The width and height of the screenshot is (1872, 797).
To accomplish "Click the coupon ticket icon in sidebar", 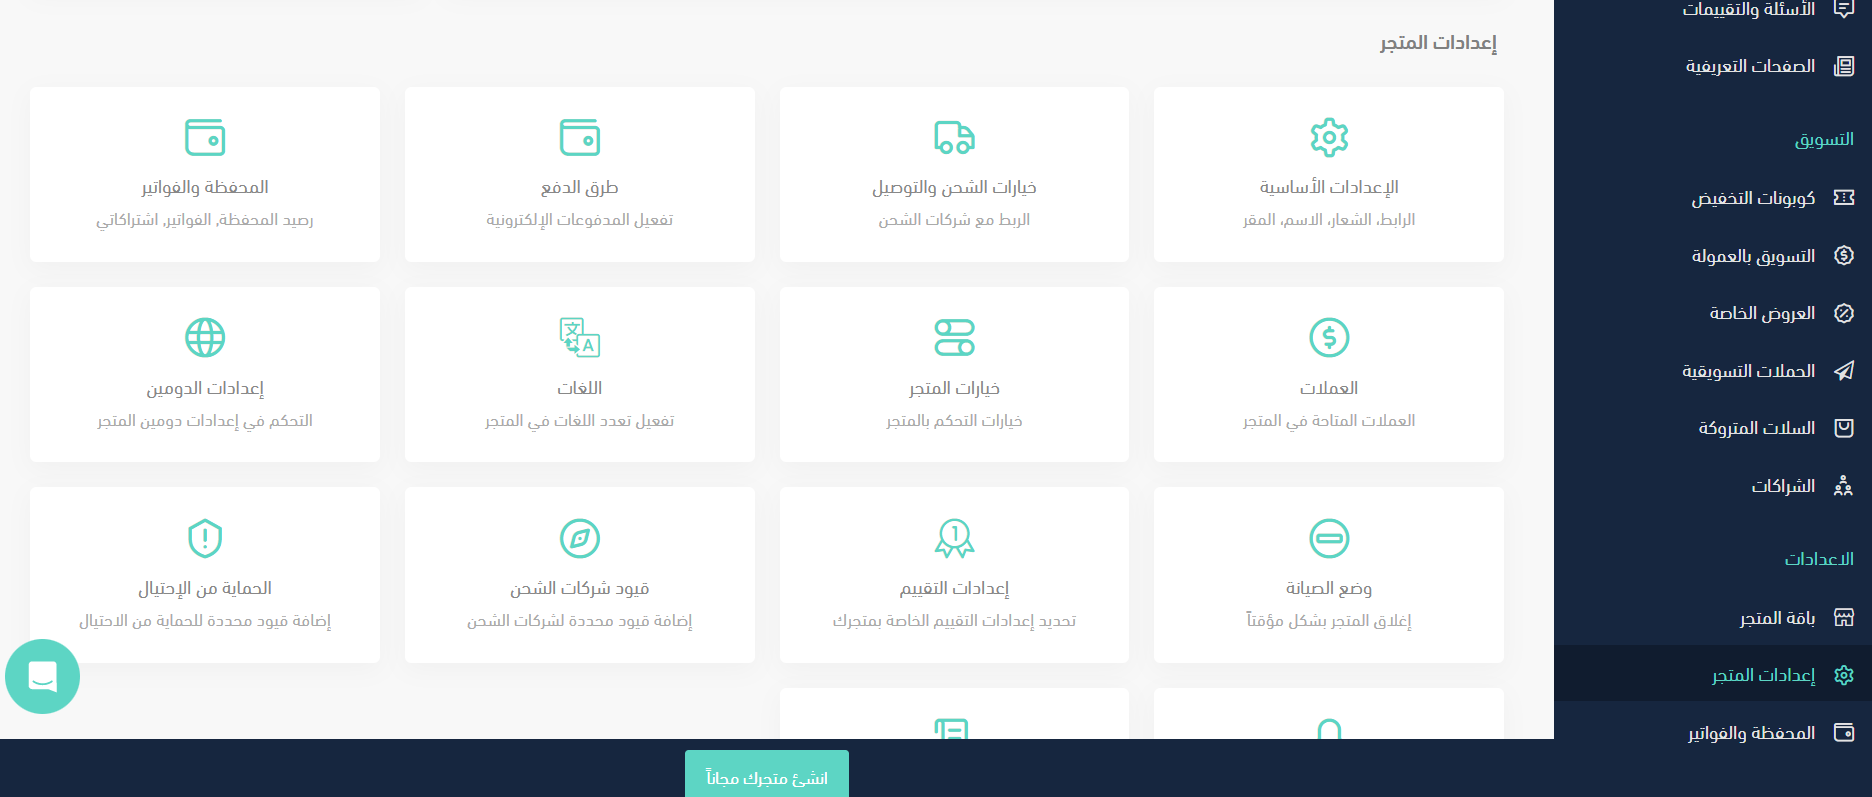I will coord(1844,198).
